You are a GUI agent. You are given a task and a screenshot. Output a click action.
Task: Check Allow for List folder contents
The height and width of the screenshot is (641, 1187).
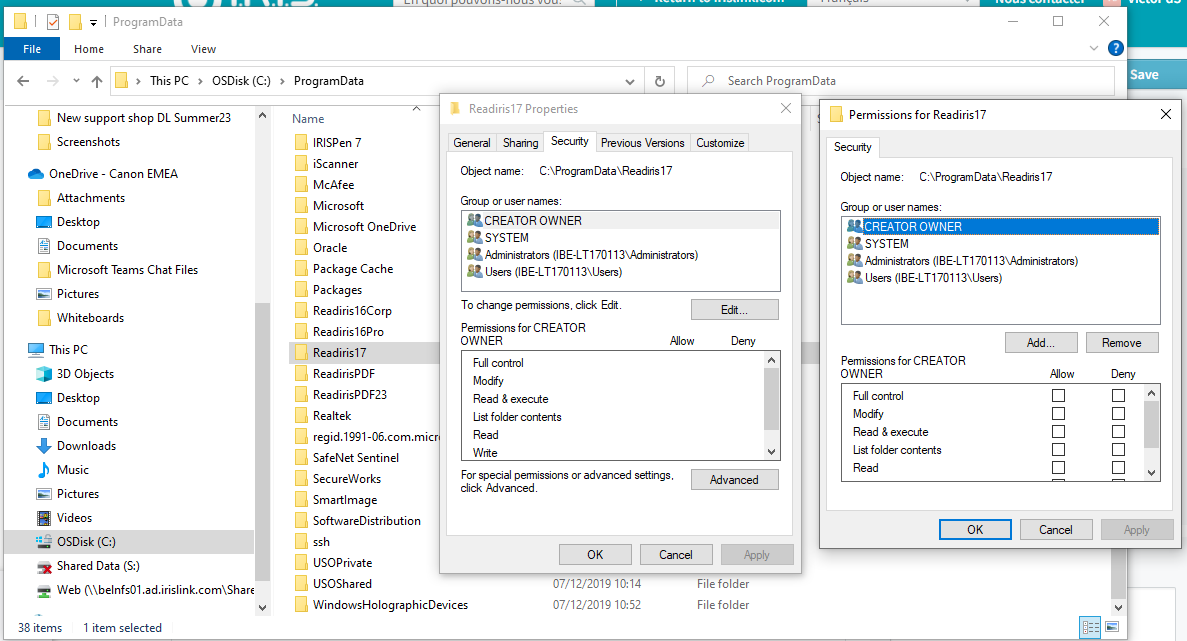(x=1058, y=450)
